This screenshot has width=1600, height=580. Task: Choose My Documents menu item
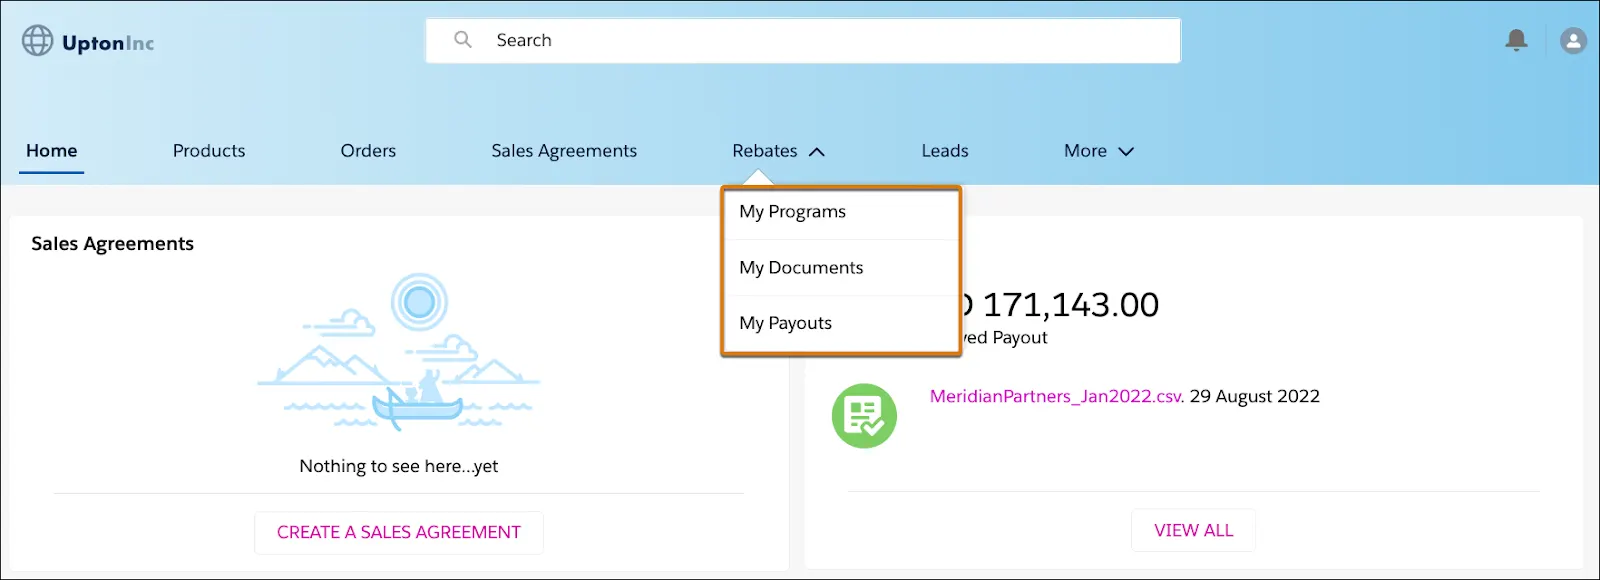tap(841, 268)
